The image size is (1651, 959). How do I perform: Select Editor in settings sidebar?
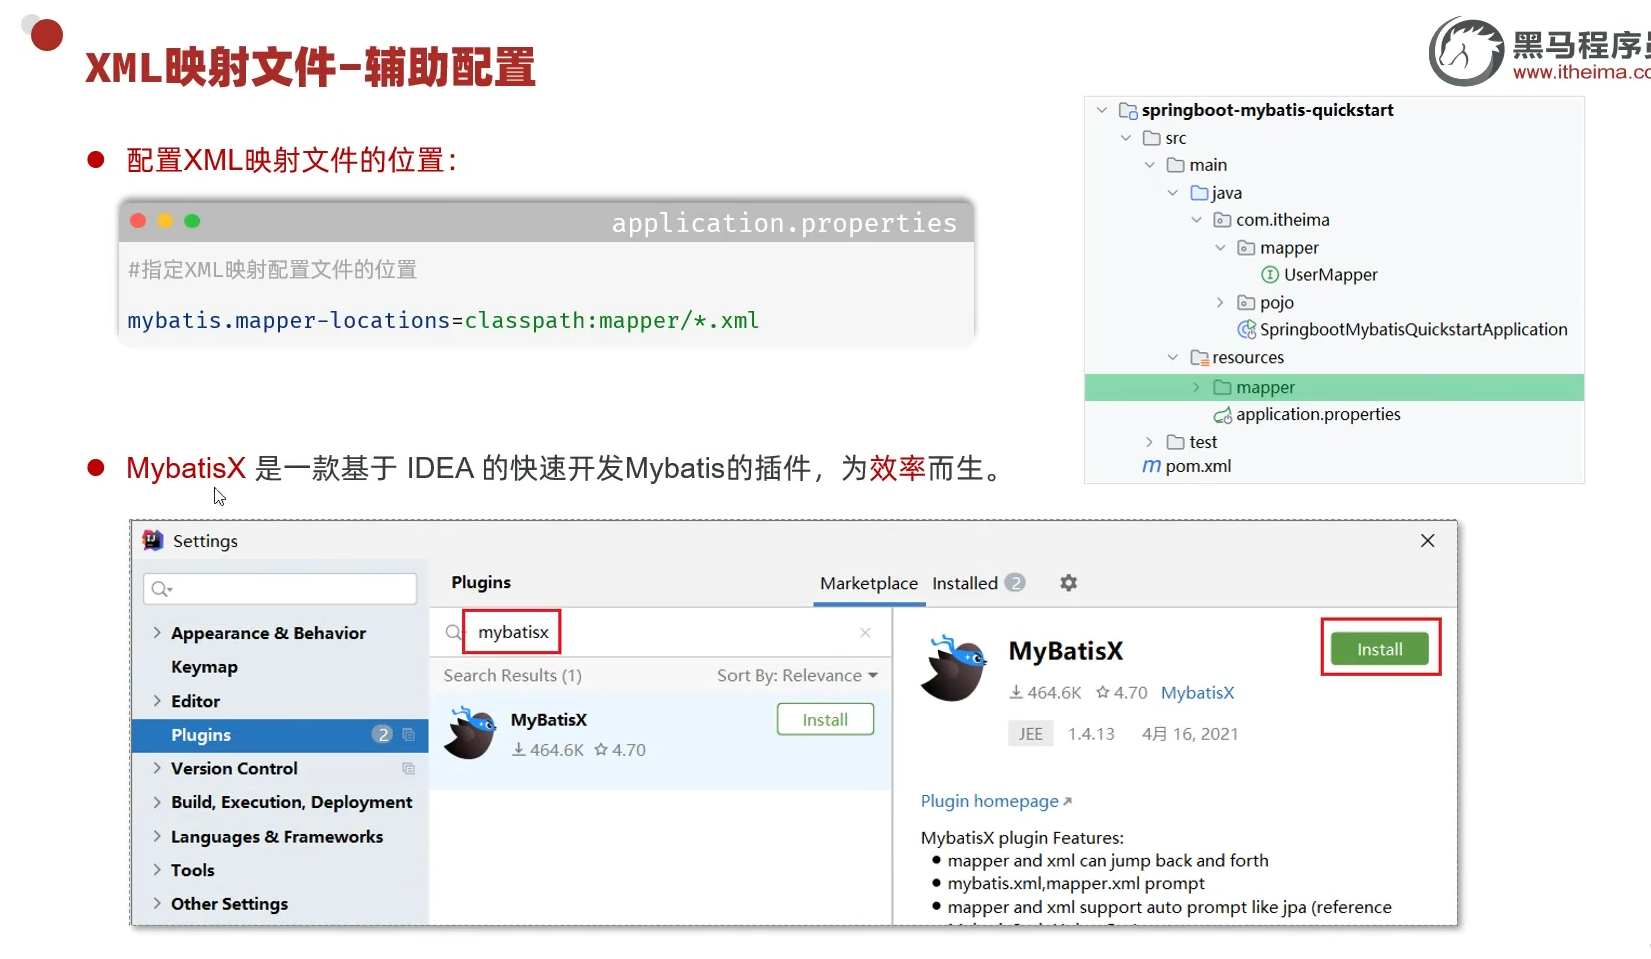click(x=195, y=701)
